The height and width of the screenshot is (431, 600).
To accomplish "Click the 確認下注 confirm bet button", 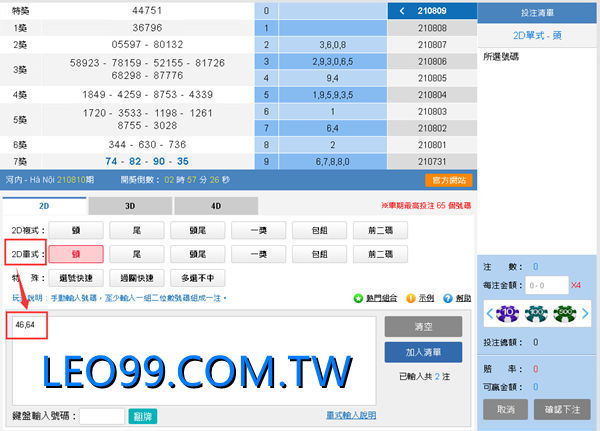I will pos(562,410).
